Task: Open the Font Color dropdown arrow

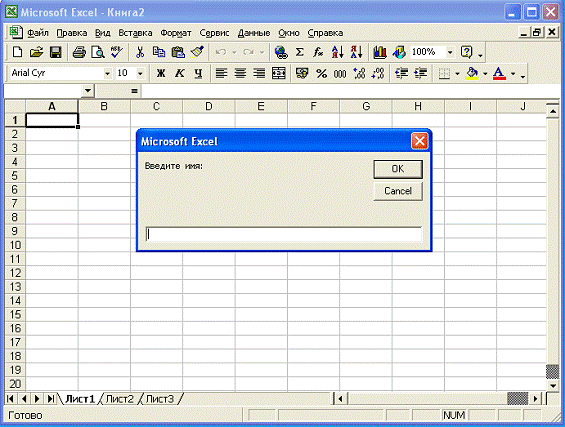Action: 513,74
